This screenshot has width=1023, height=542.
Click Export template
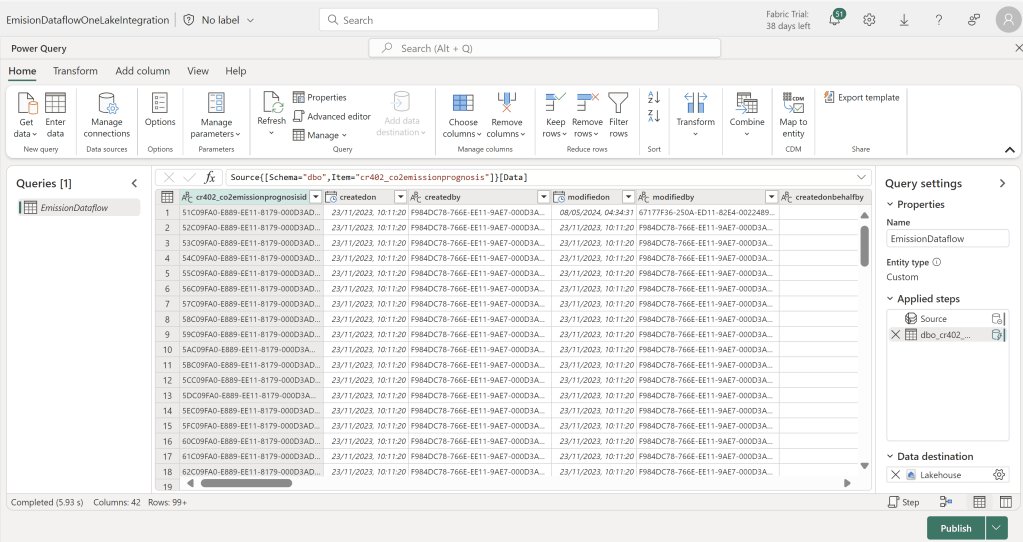coord(861,97)
